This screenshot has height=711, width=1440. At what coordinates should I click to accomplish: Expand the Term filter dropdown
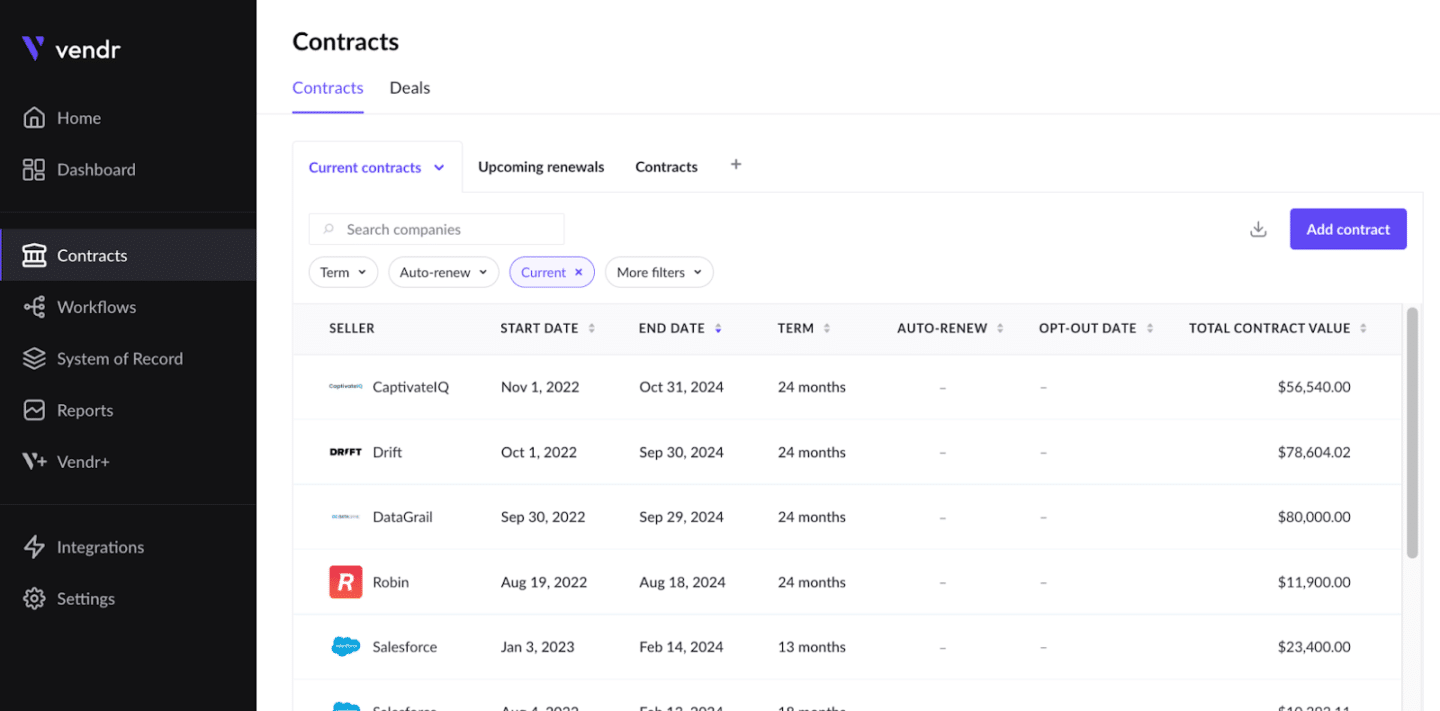[x=343, y=272]
